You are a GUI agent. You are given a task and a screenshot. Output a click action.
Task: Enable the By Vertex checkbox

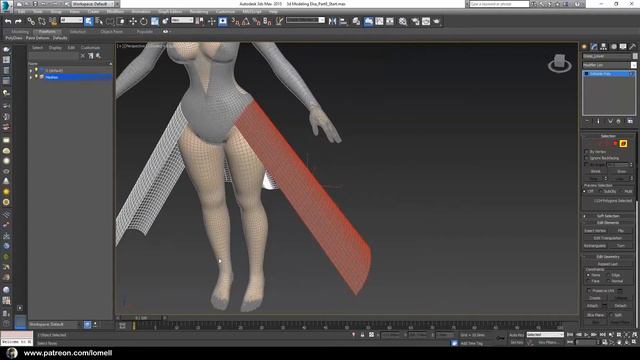click(x=587, y=152)
